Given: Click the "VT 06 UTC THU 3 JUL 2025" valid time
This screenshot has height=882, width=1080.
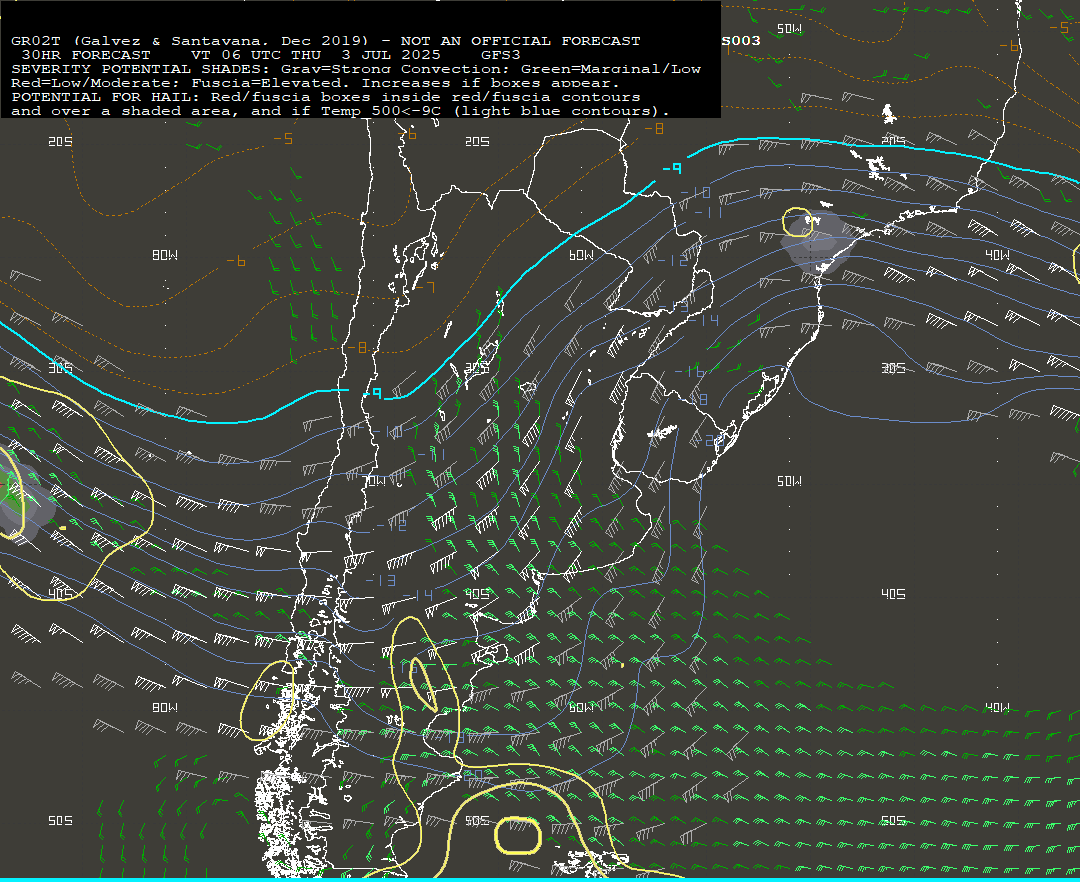Looking at the screenshot, I should [315, 55].
